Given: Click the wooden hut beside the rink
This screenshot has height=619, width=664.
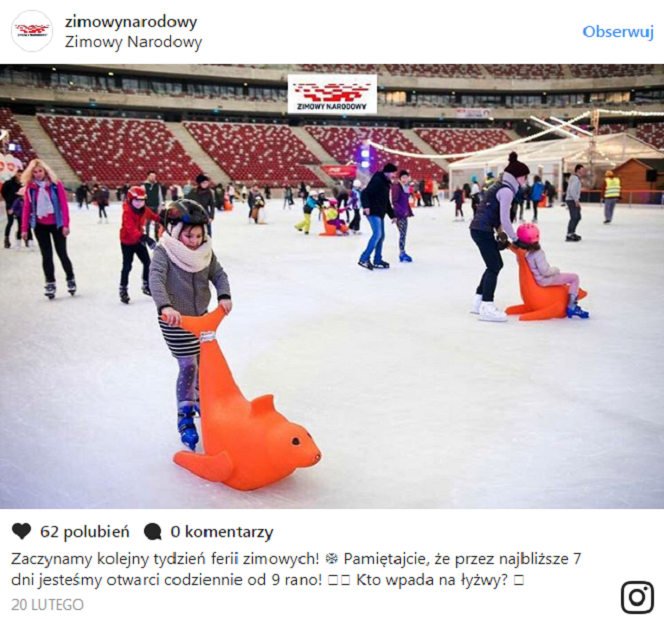Looking at the screenshot, I should point(637,174).
